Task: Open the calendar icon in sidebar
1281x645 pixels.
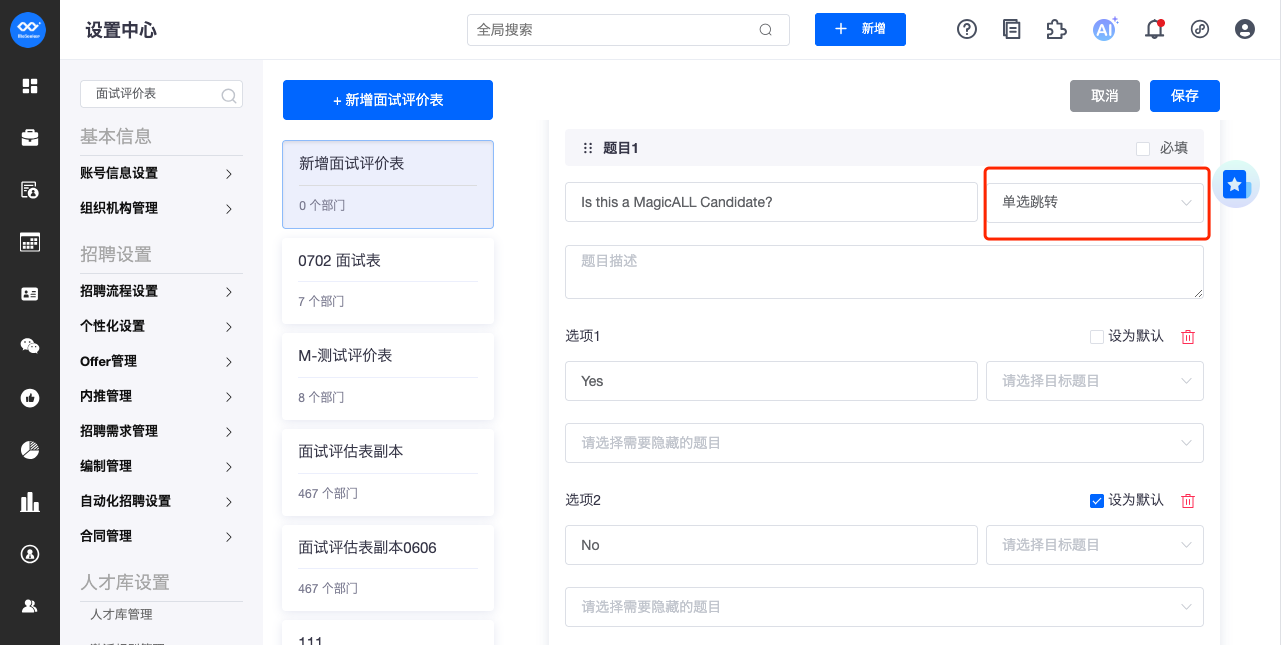Action: (x=30, y=242)
